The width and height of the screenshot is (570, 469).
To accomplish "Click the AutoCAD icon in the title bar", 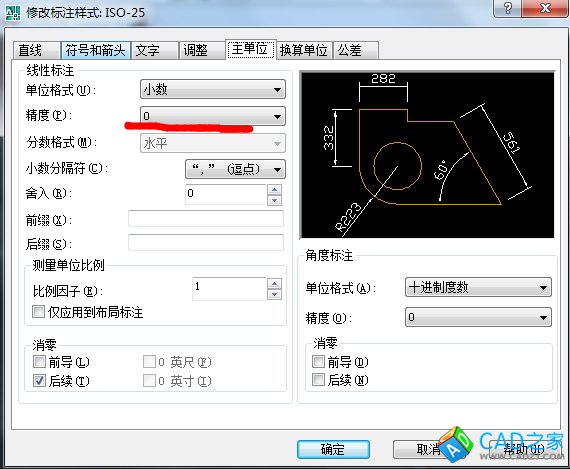I will tap(13, 12).
